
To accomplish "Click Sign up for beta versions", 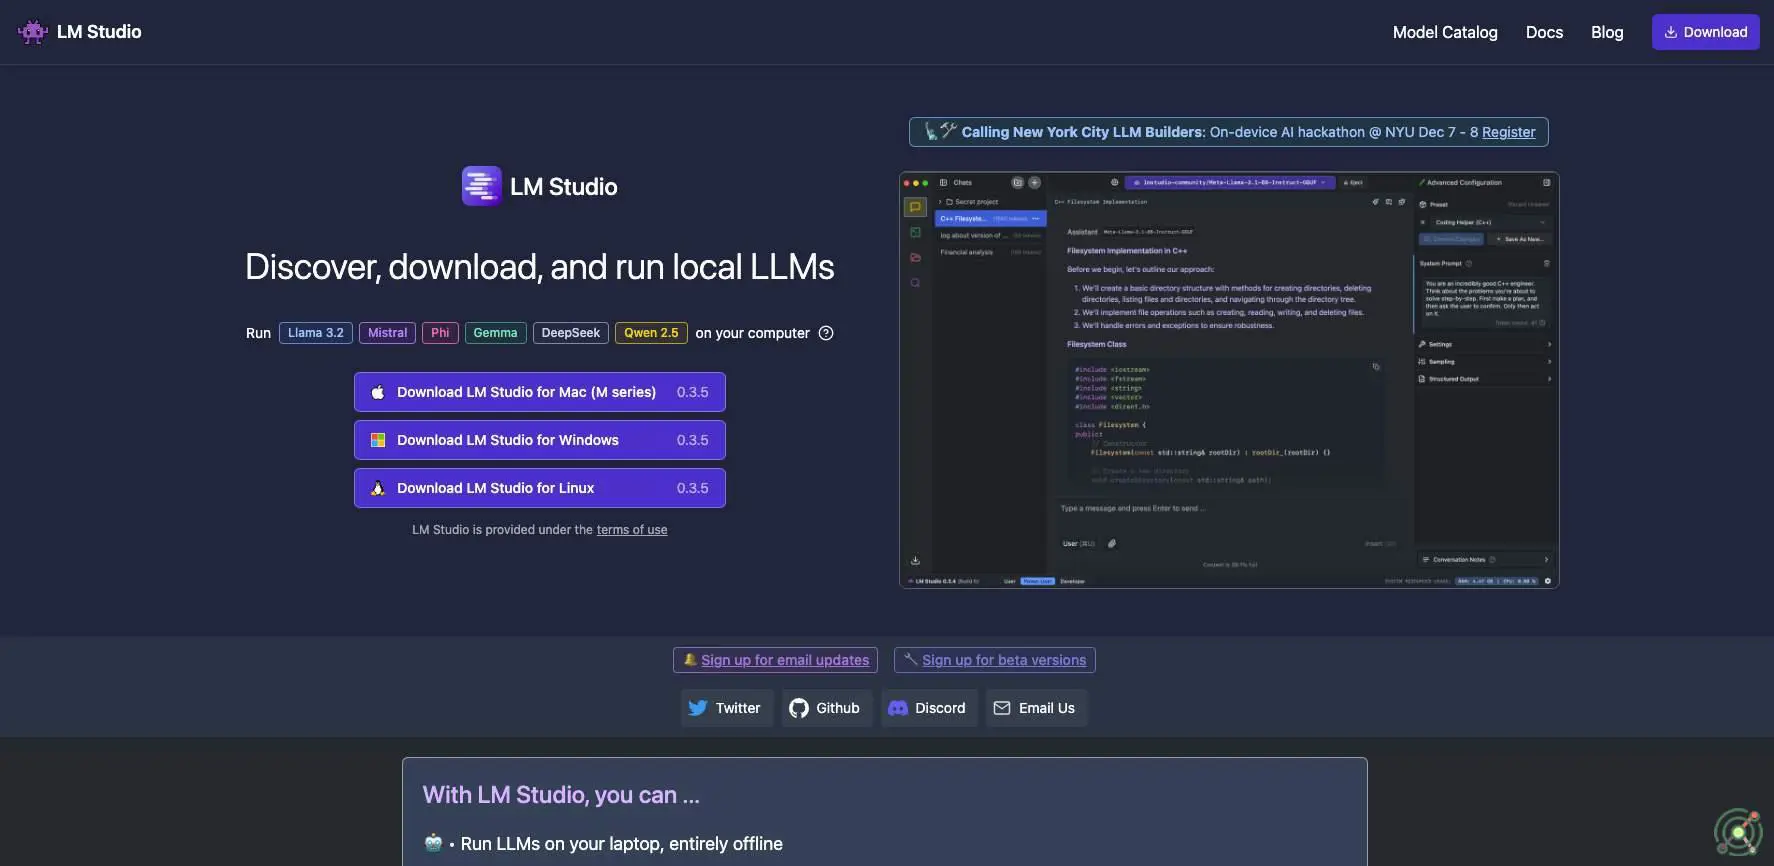I will (x=995, y=660).
